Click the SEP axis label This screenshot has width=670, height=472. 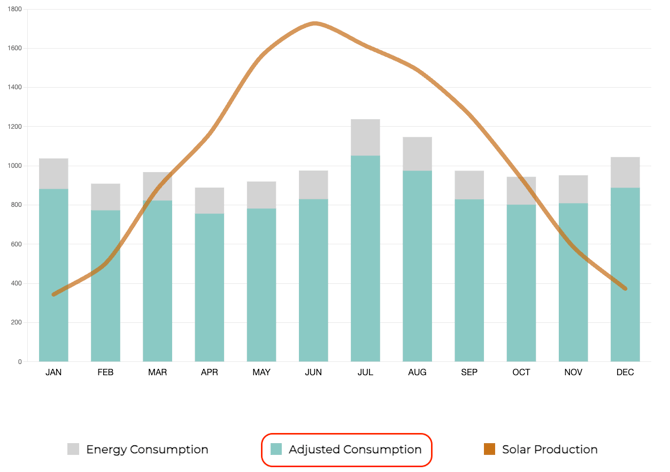(469, 373)
